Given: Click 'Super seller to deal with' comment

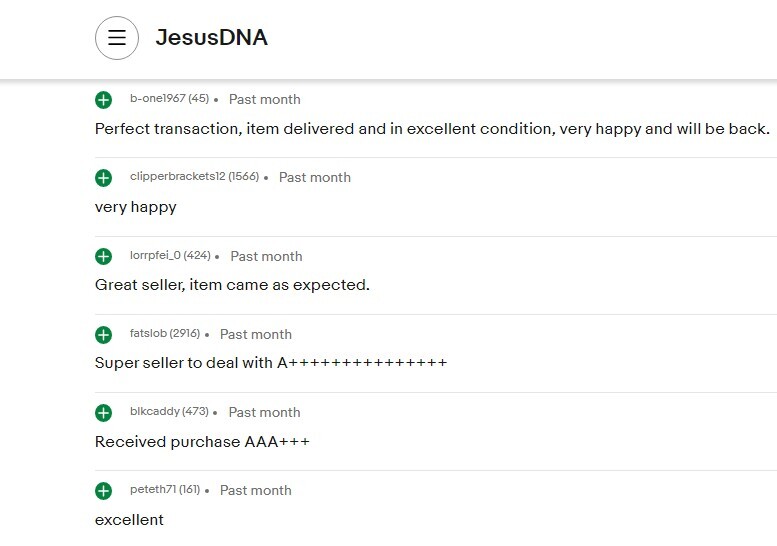Looking at the screenshot, I should (x=270, y=363).
